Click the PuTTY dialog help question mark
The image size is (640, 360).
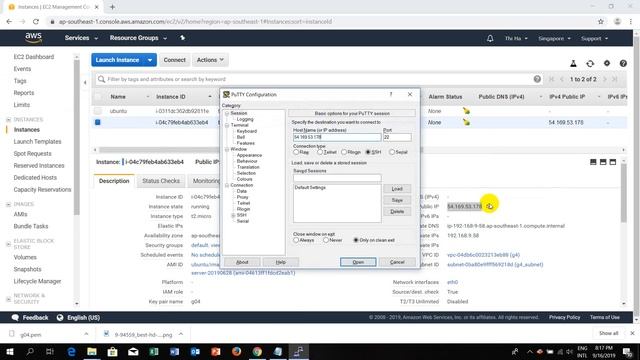coord(391,94)
